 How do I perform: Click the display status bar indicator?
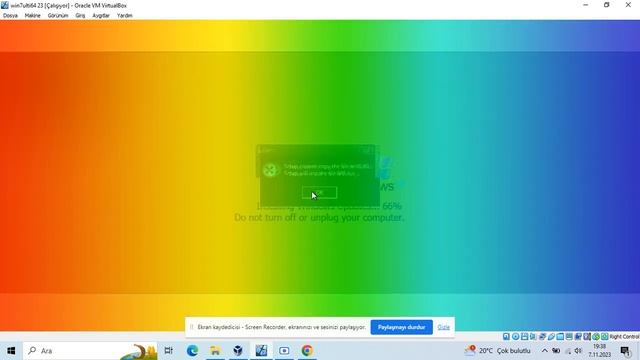(569, 337)
